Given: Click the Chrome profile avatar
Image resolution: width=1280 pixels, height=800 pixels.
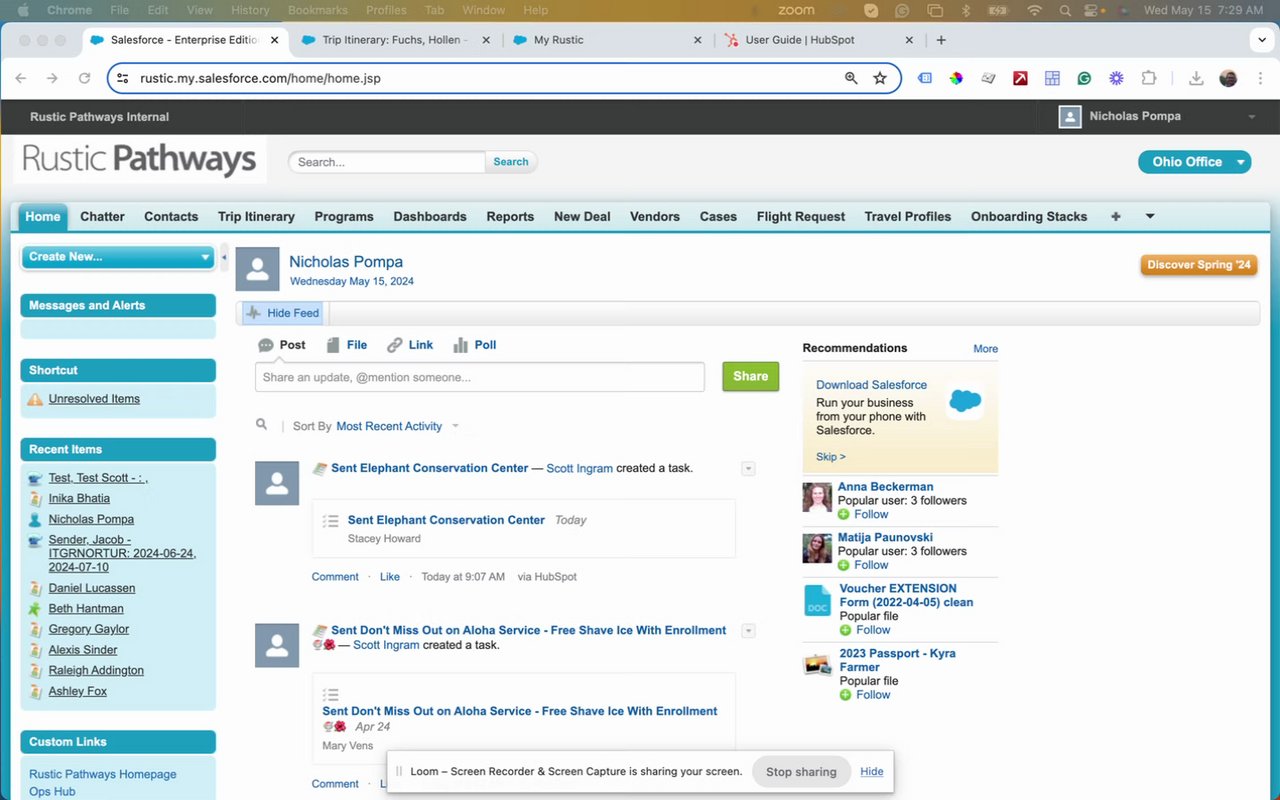Looking at the screenshot, I should (x=1228, y=78).
